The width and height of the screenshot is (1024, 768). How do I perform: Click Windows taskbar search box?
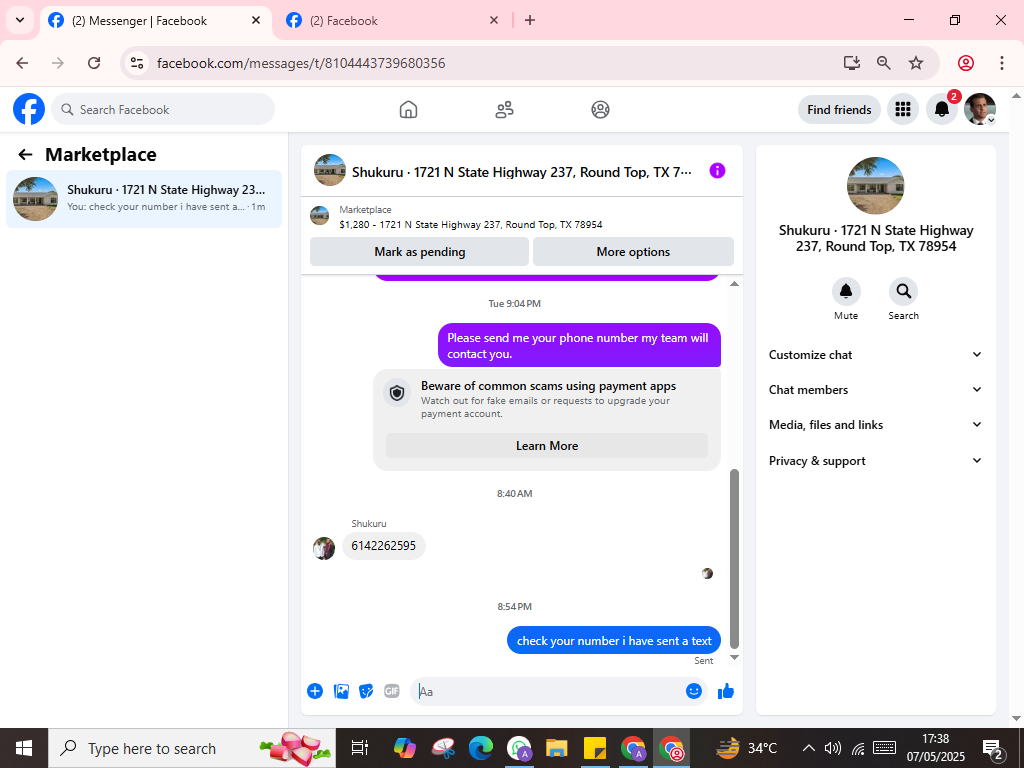coord(192,748)
